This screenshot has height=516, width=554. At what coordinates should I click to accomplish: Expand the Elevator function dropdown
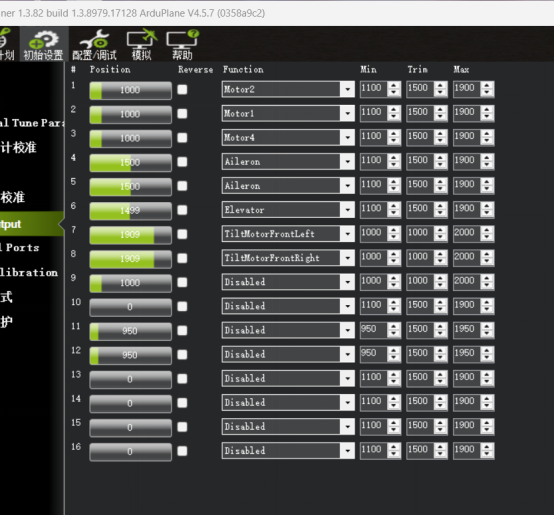pos(347,210)
